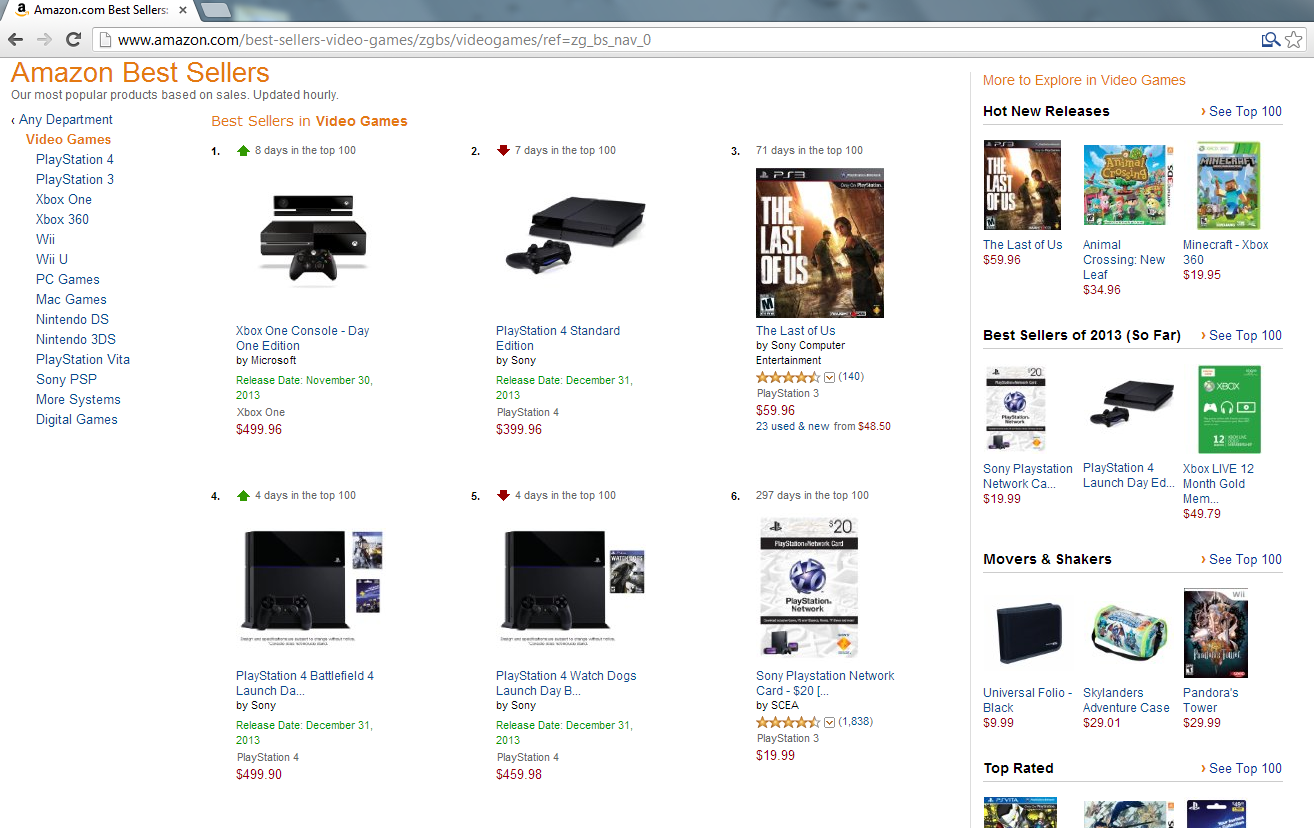This screenshot has width=1314, height=828.
Task: Select the Amazon.com Best Sellers browser tab
Action: pos(99,10)
